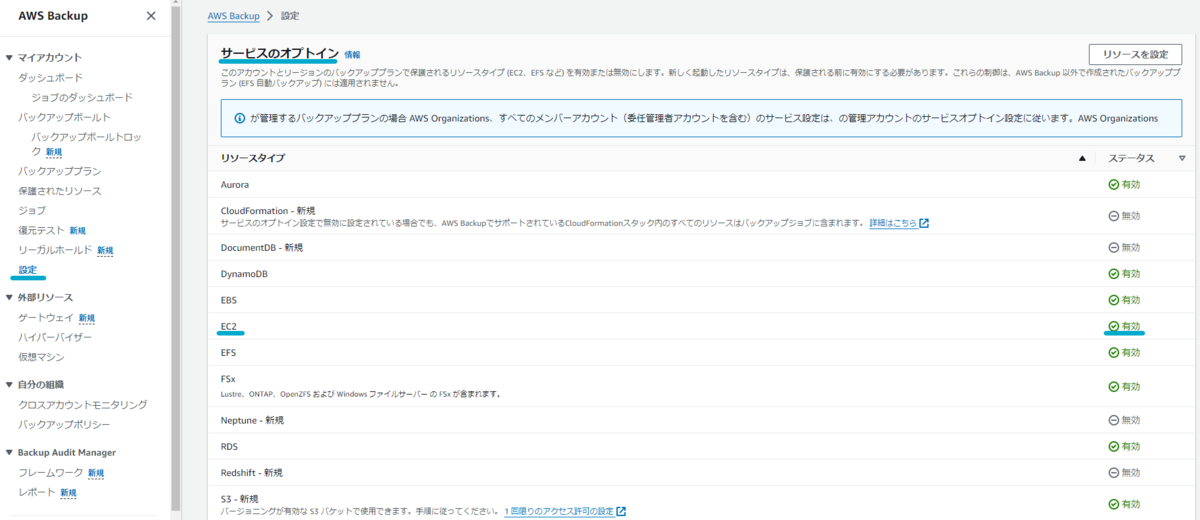This screenshot has height=520, width=1200.
Task: Open バックアッププラン page
Action: click(x=60, y=171)
